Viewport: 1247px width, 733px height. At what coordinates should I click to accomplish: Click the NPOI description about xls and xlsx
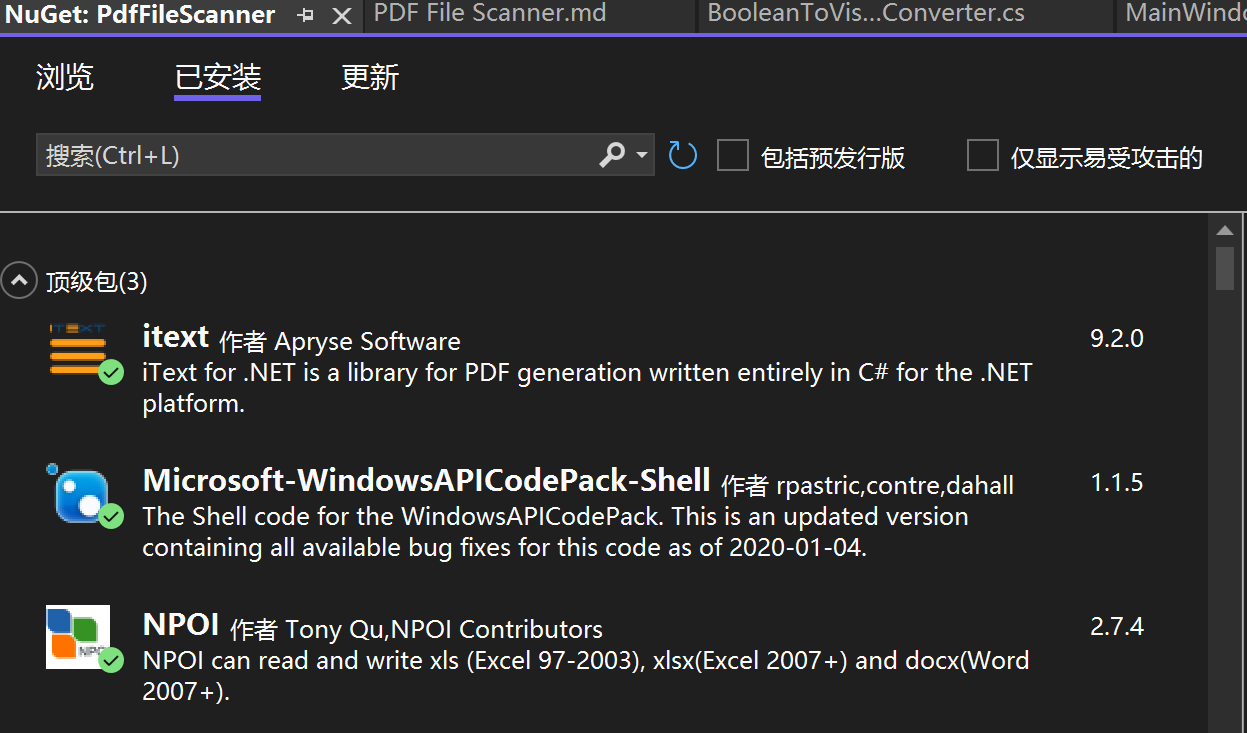pyautogui.click(x=586, y=676)
